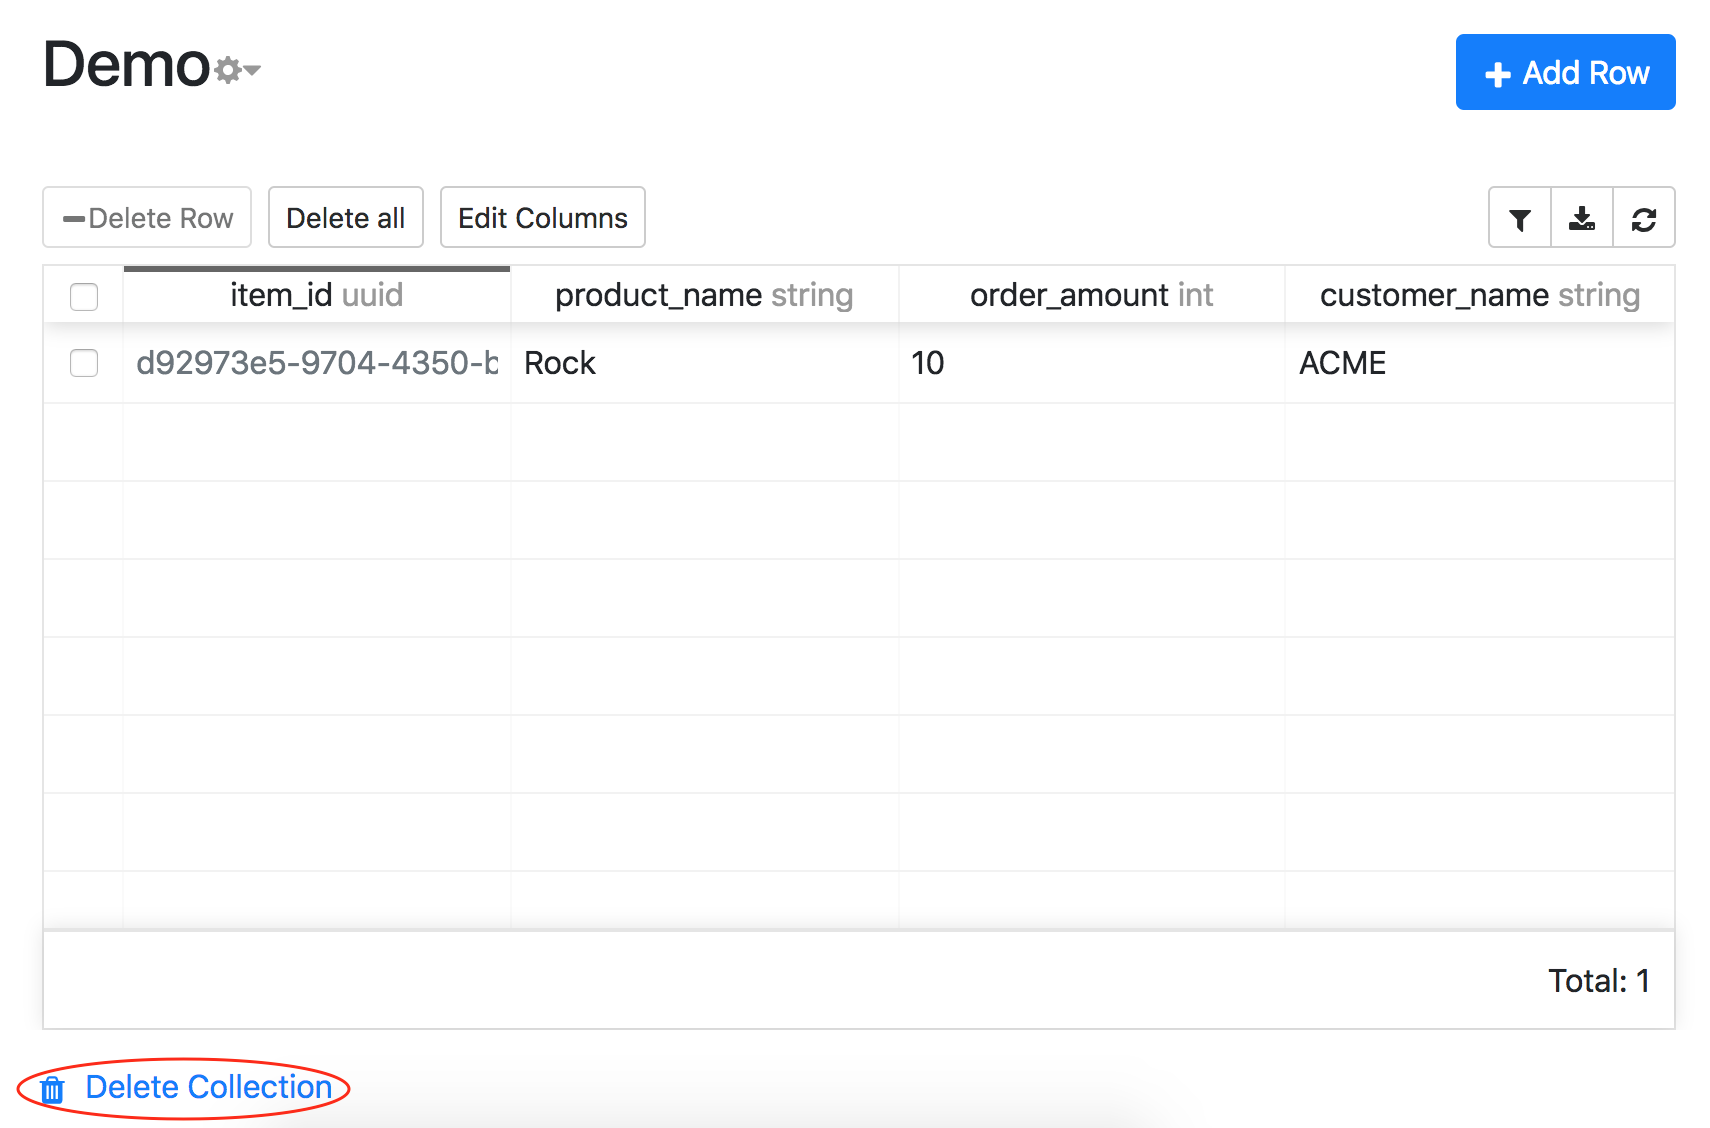Click the Delete Collection link

click(207, 1087)
